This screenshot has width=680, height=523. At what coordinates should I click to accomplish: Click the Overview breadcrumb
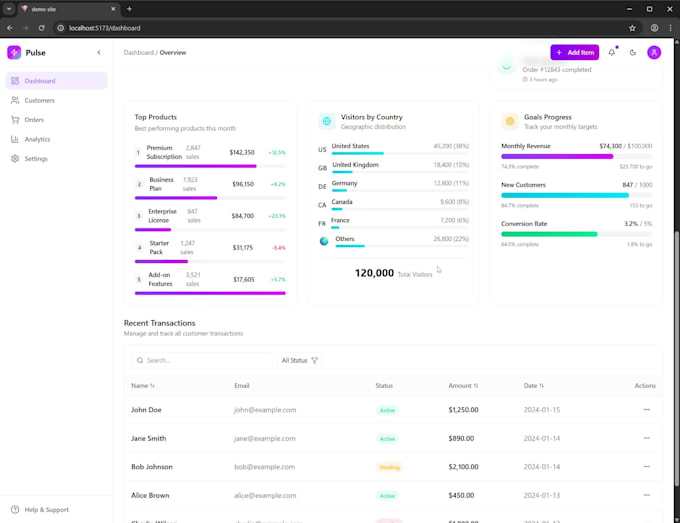click(x=173, y=52)
